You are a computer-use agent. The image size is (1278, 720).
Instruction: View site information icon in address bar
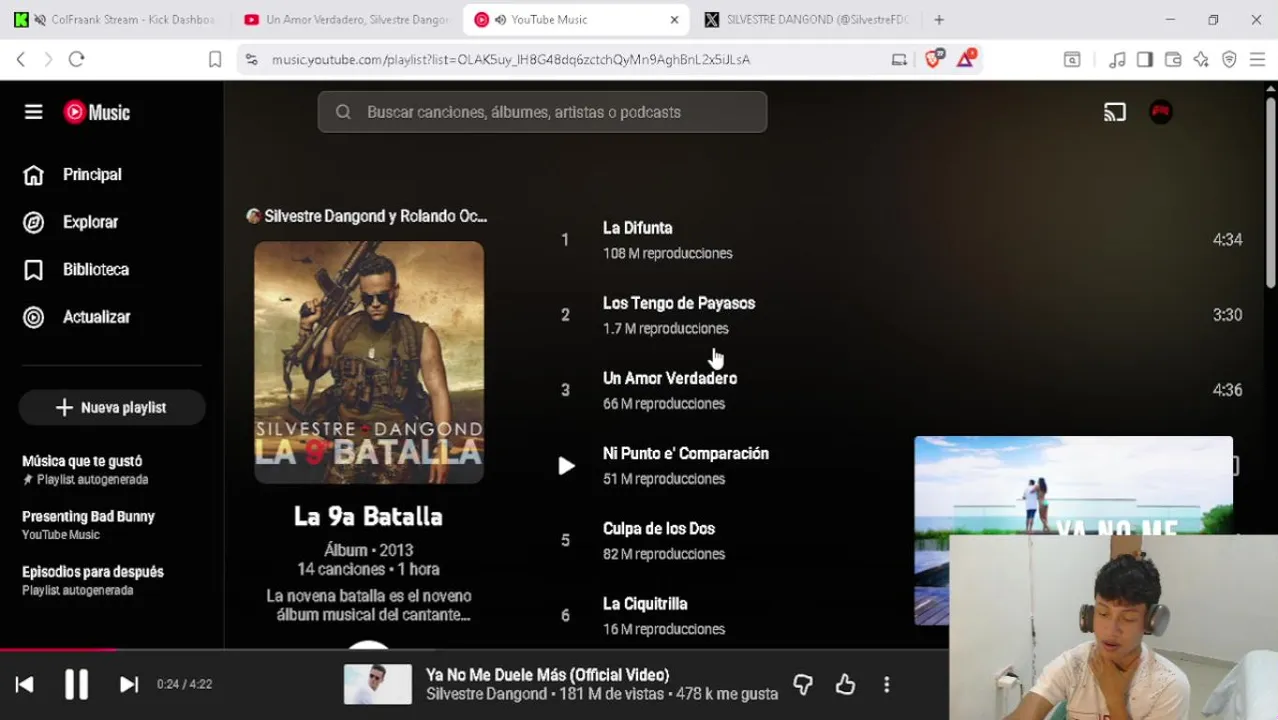[x=251, y=59]
